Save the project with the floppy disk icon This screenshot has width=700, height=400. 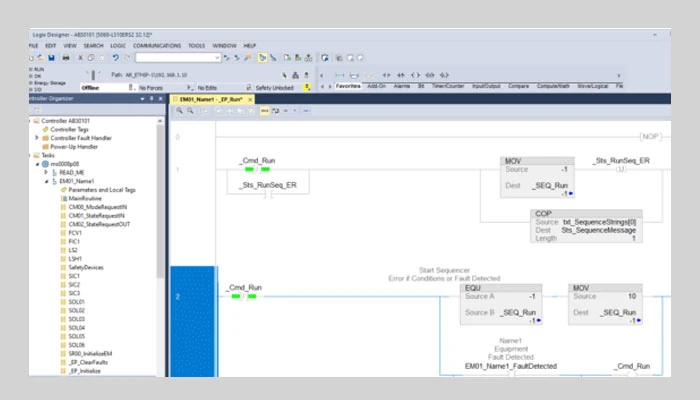[x=52, y=58]
